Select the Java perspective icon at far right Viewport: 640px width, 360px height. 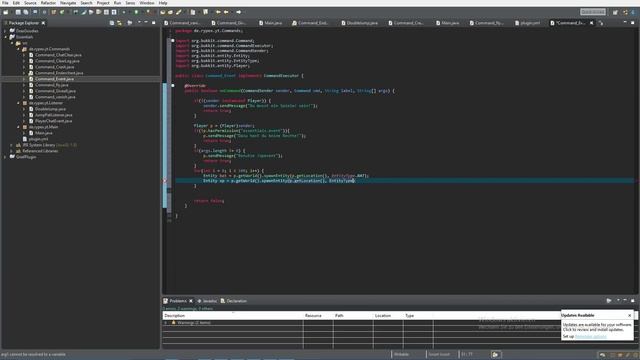pyautogui.click(x=634, y=12)
